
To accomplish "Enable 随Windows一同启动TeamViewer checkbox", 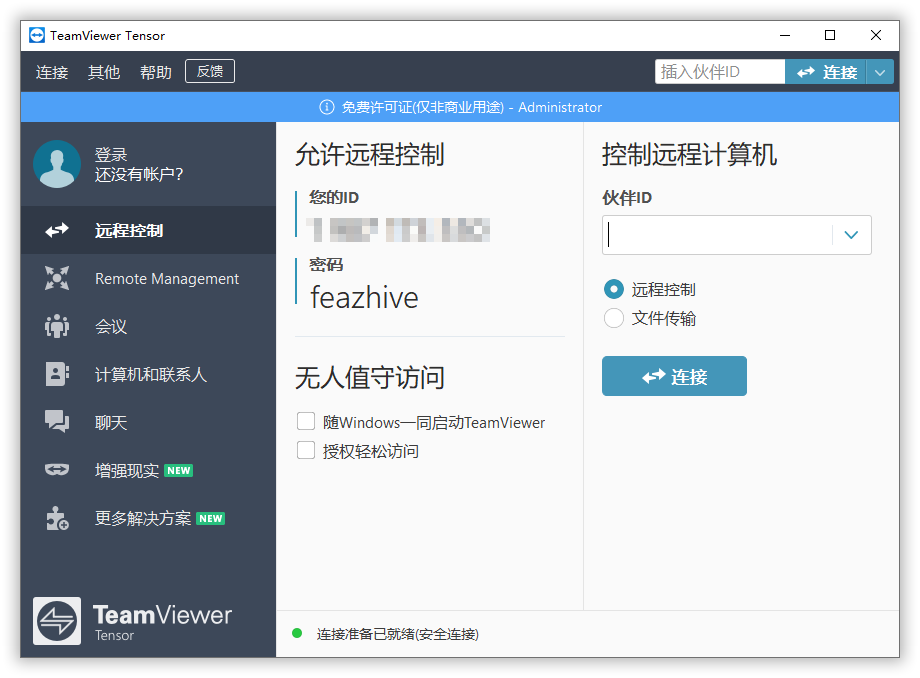I will [306, 422].
